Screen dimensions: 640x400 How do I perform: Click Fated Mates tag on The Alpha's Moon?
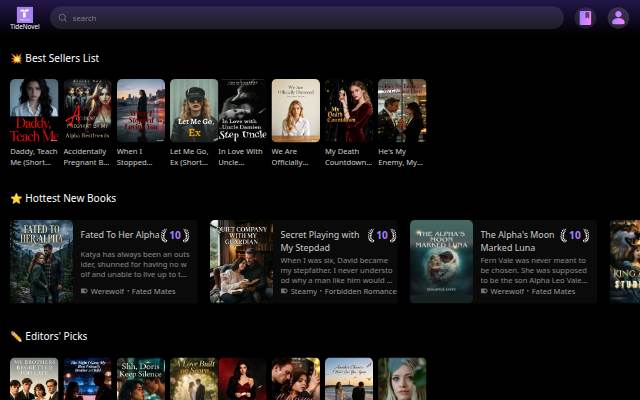[x=553, y=291]
